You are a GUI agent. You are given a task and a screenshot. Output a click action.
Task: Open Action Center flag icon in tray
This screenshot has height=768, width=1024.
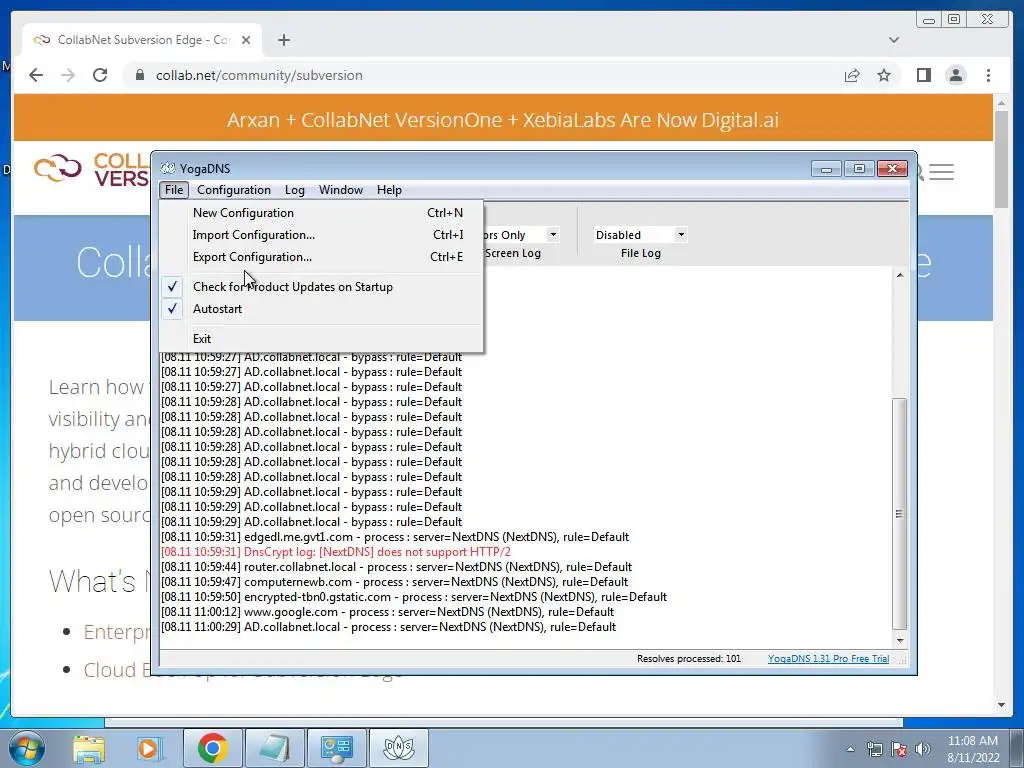[899, 749]
